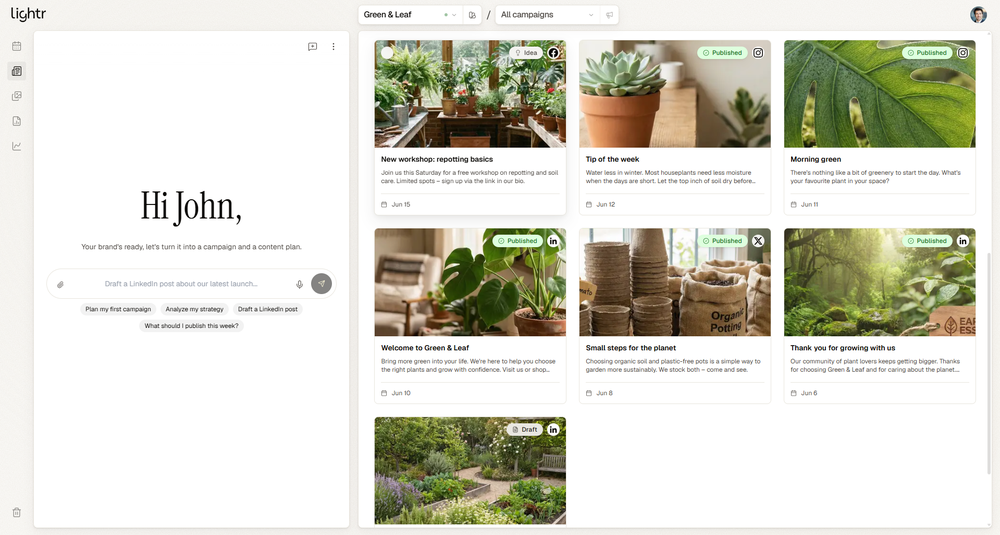Expand the All campaigns dropdown
1000x535 pixels.
point(547,15)
